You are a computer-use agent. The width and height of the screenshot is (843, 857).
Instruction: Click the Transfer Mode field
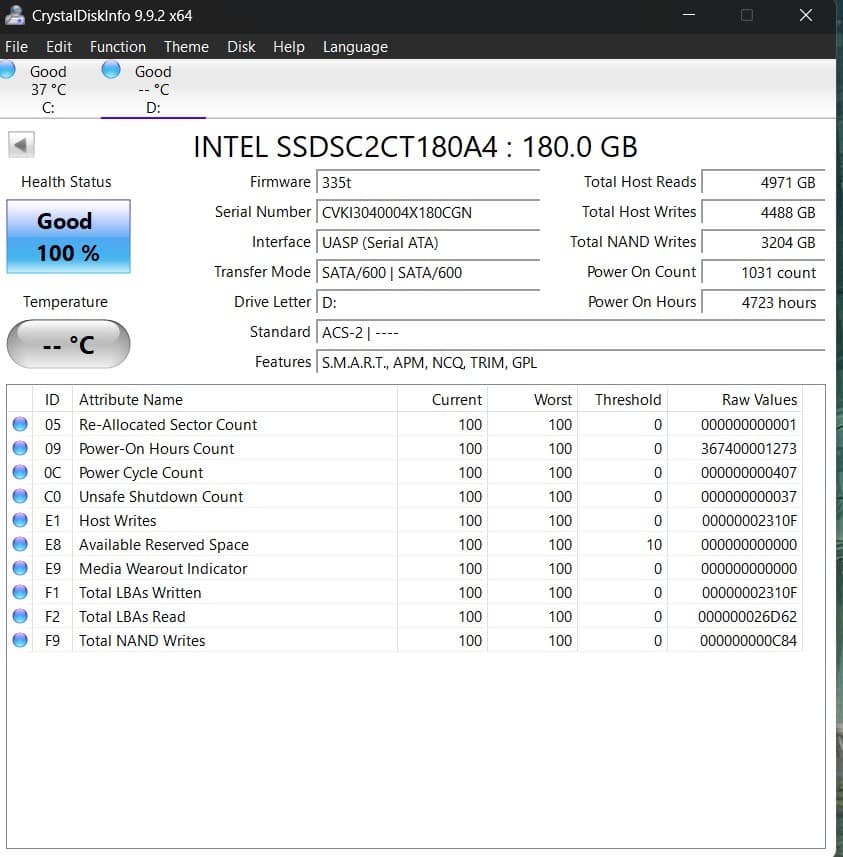coord(428,272)
